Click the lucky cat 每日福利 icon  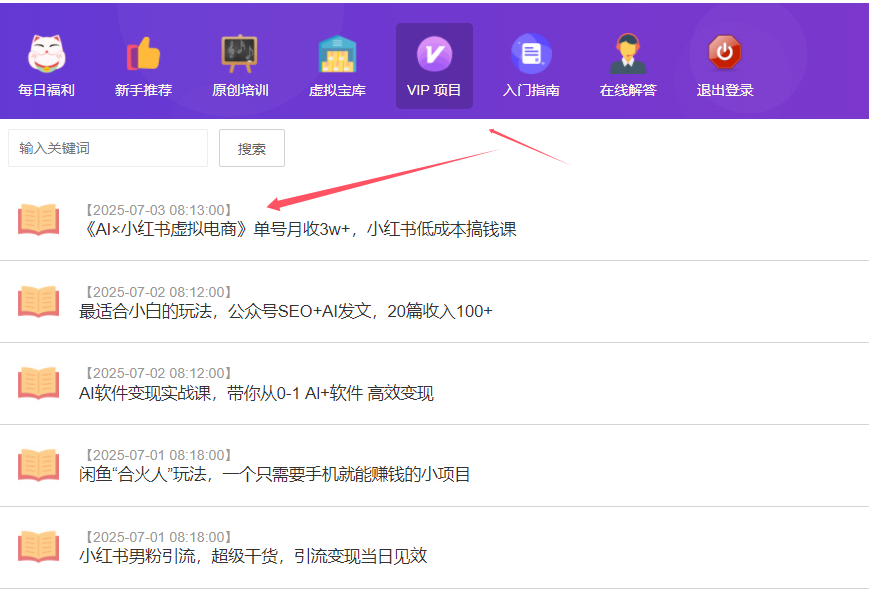47,54
